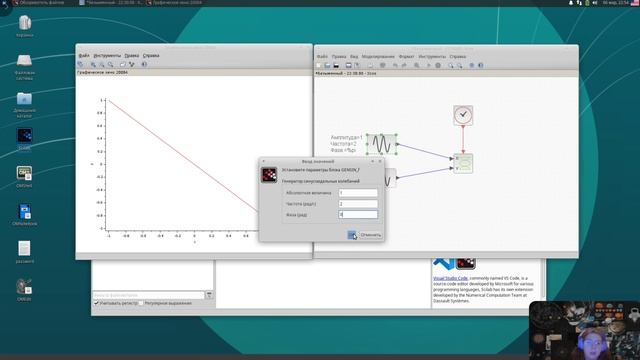Open Инструменты menu in Xcos window

(x=432, y=57)
